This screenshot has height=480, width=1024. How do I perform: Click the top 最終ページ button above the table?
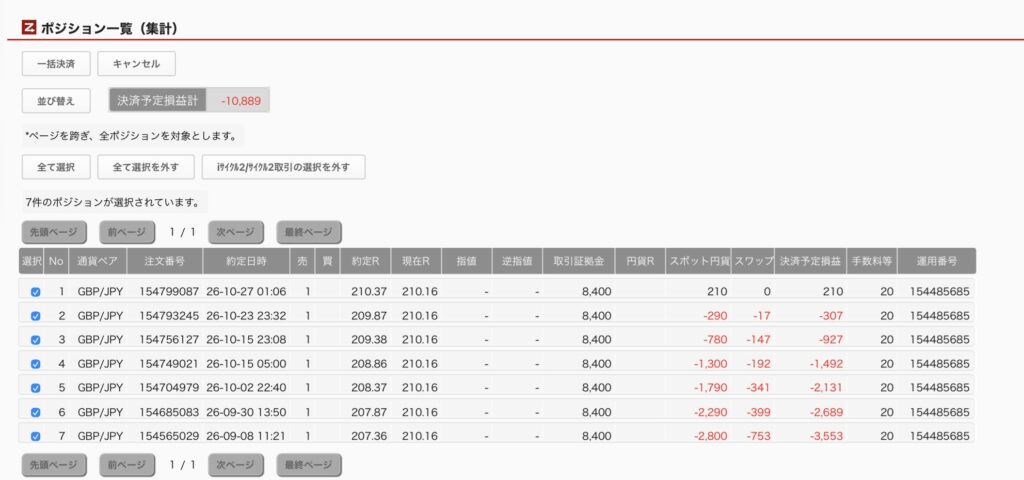coord(309,232)
